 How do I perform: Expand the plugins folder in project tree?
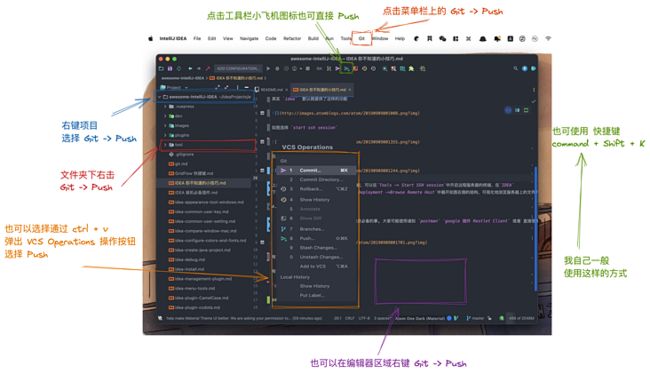[x=165, y=135]
